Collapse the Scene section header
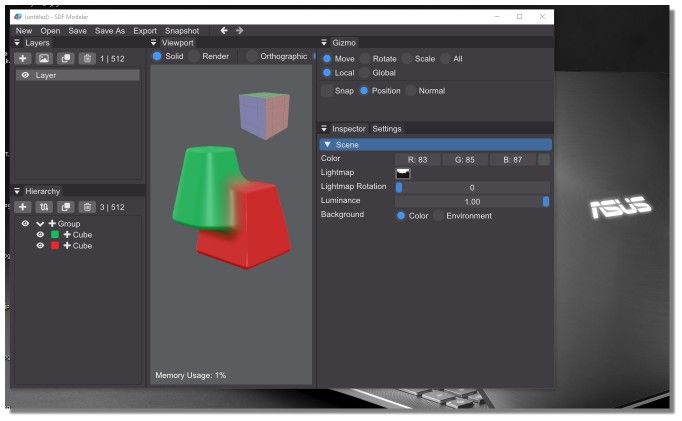The width and height of the screenshot is (682, 421). pos(327,145)
